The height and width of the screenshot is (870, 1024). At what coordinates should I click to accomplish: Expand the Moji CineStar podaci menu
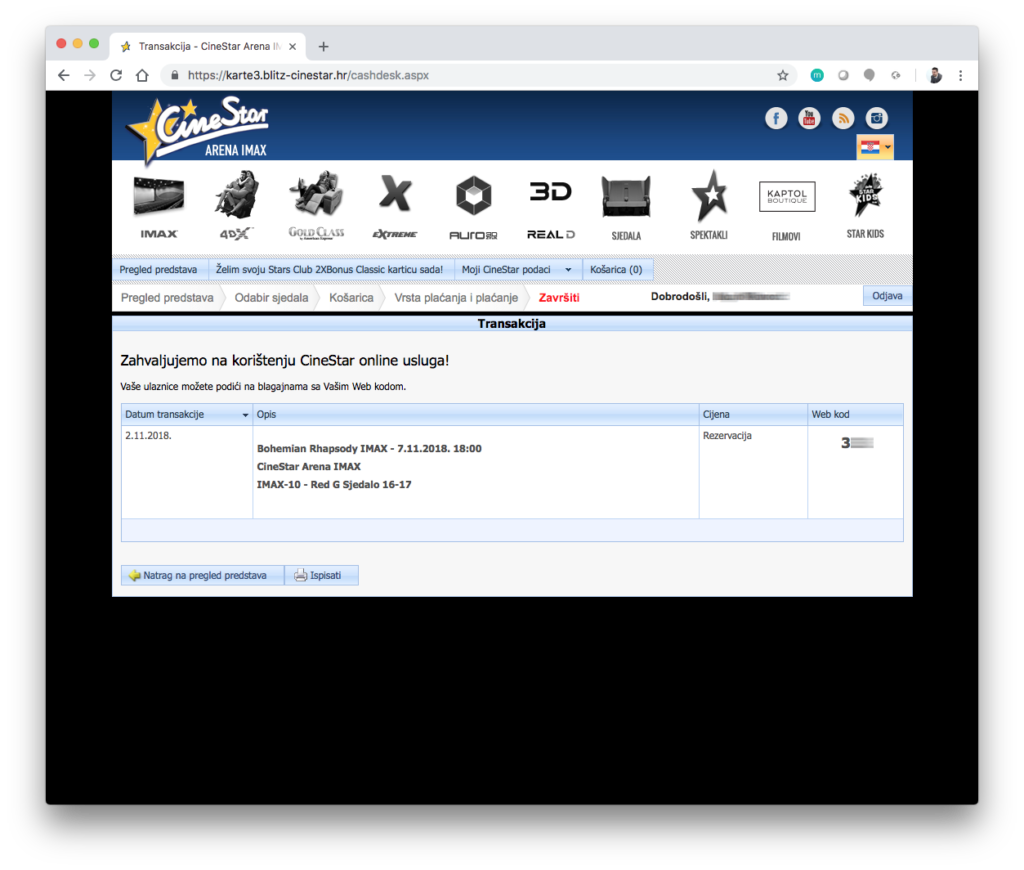pyautogui.click(x=517, y=269)
